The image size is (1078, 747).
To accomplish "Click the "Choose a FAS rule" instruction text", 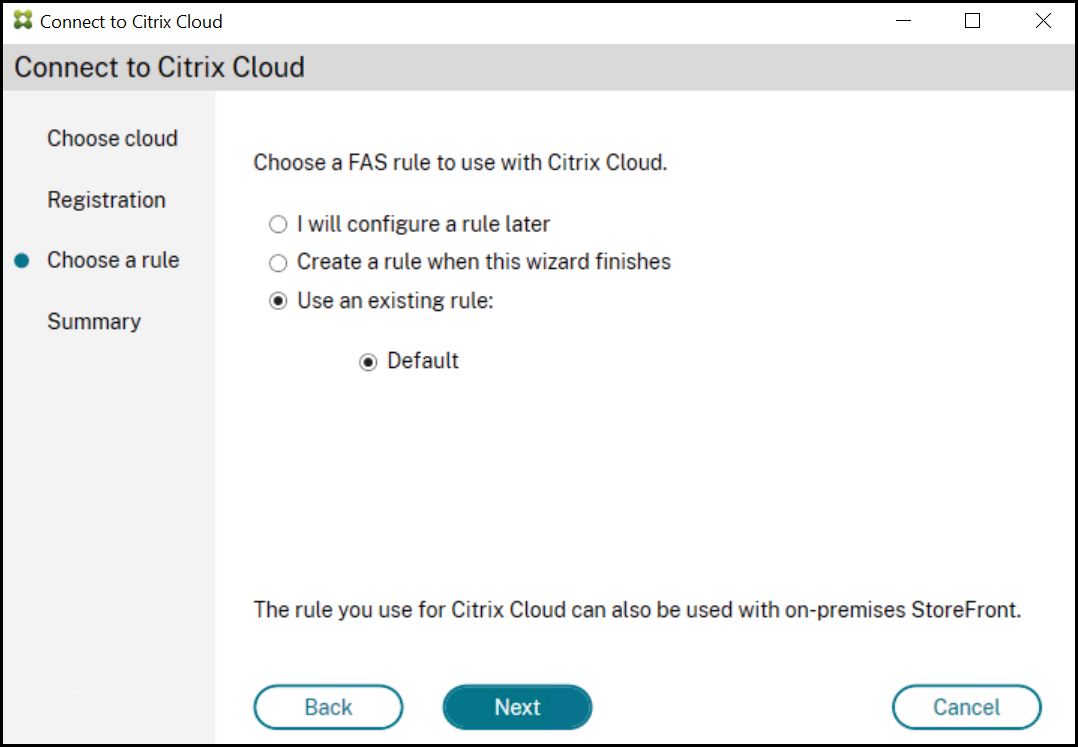I will coord(460,162).
